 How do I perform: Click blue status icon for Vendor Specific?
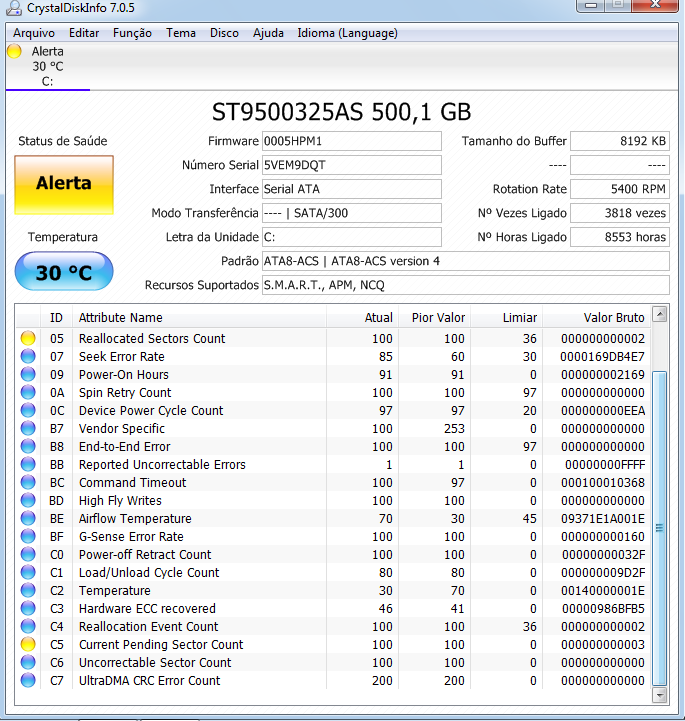click(28, 428)
